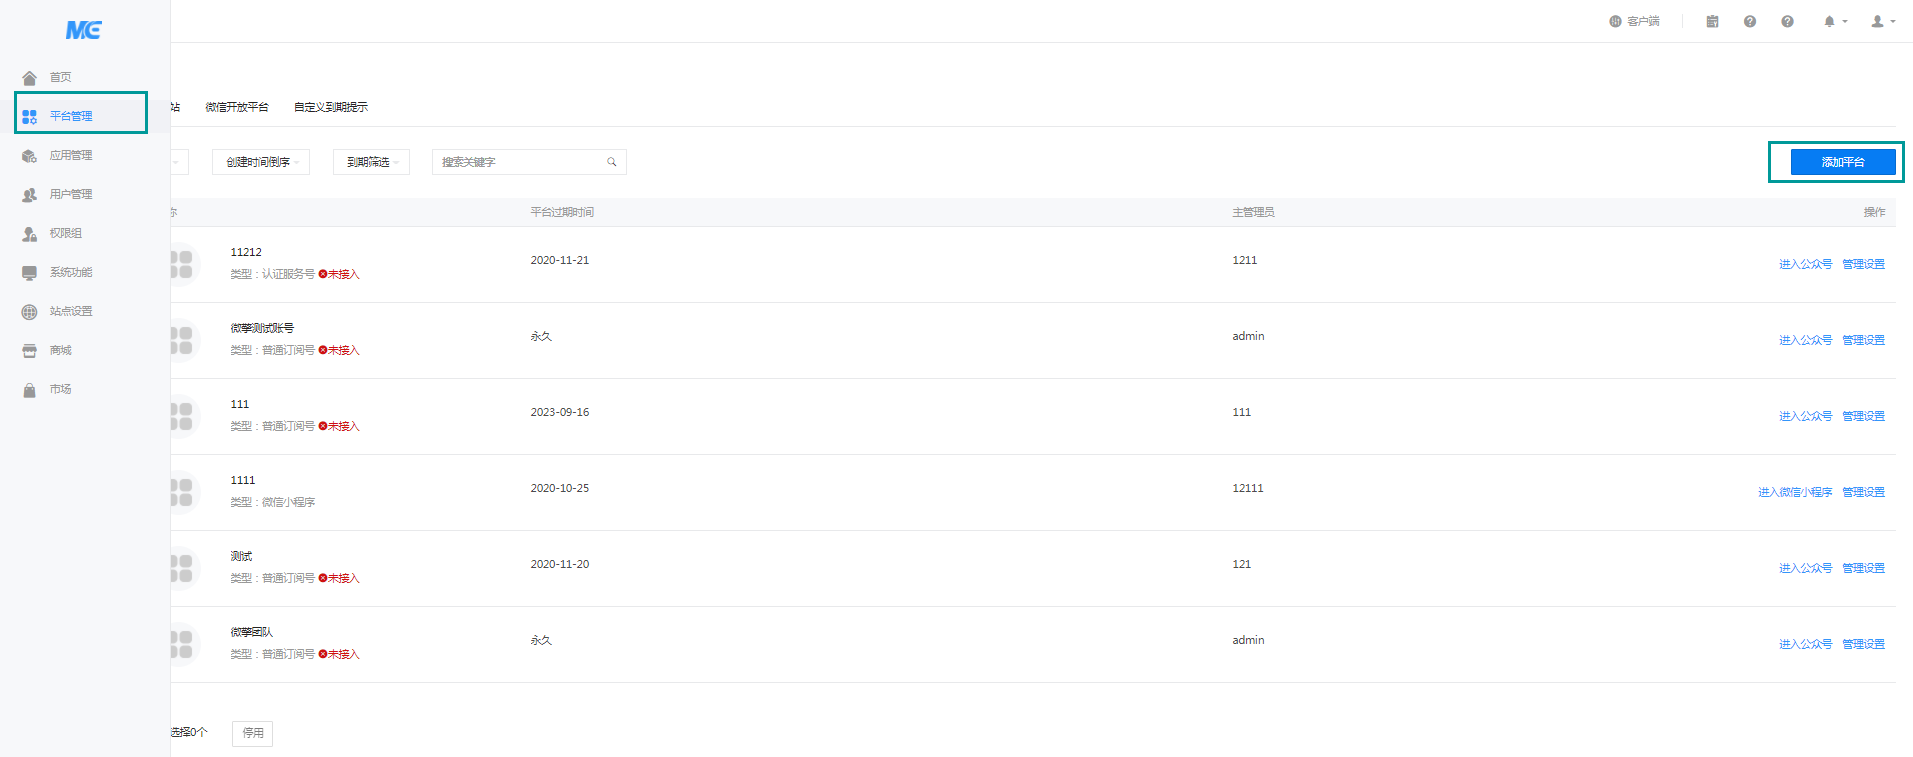
Task: Open 系统功能 in the sidebar
Action: (70, 272)
